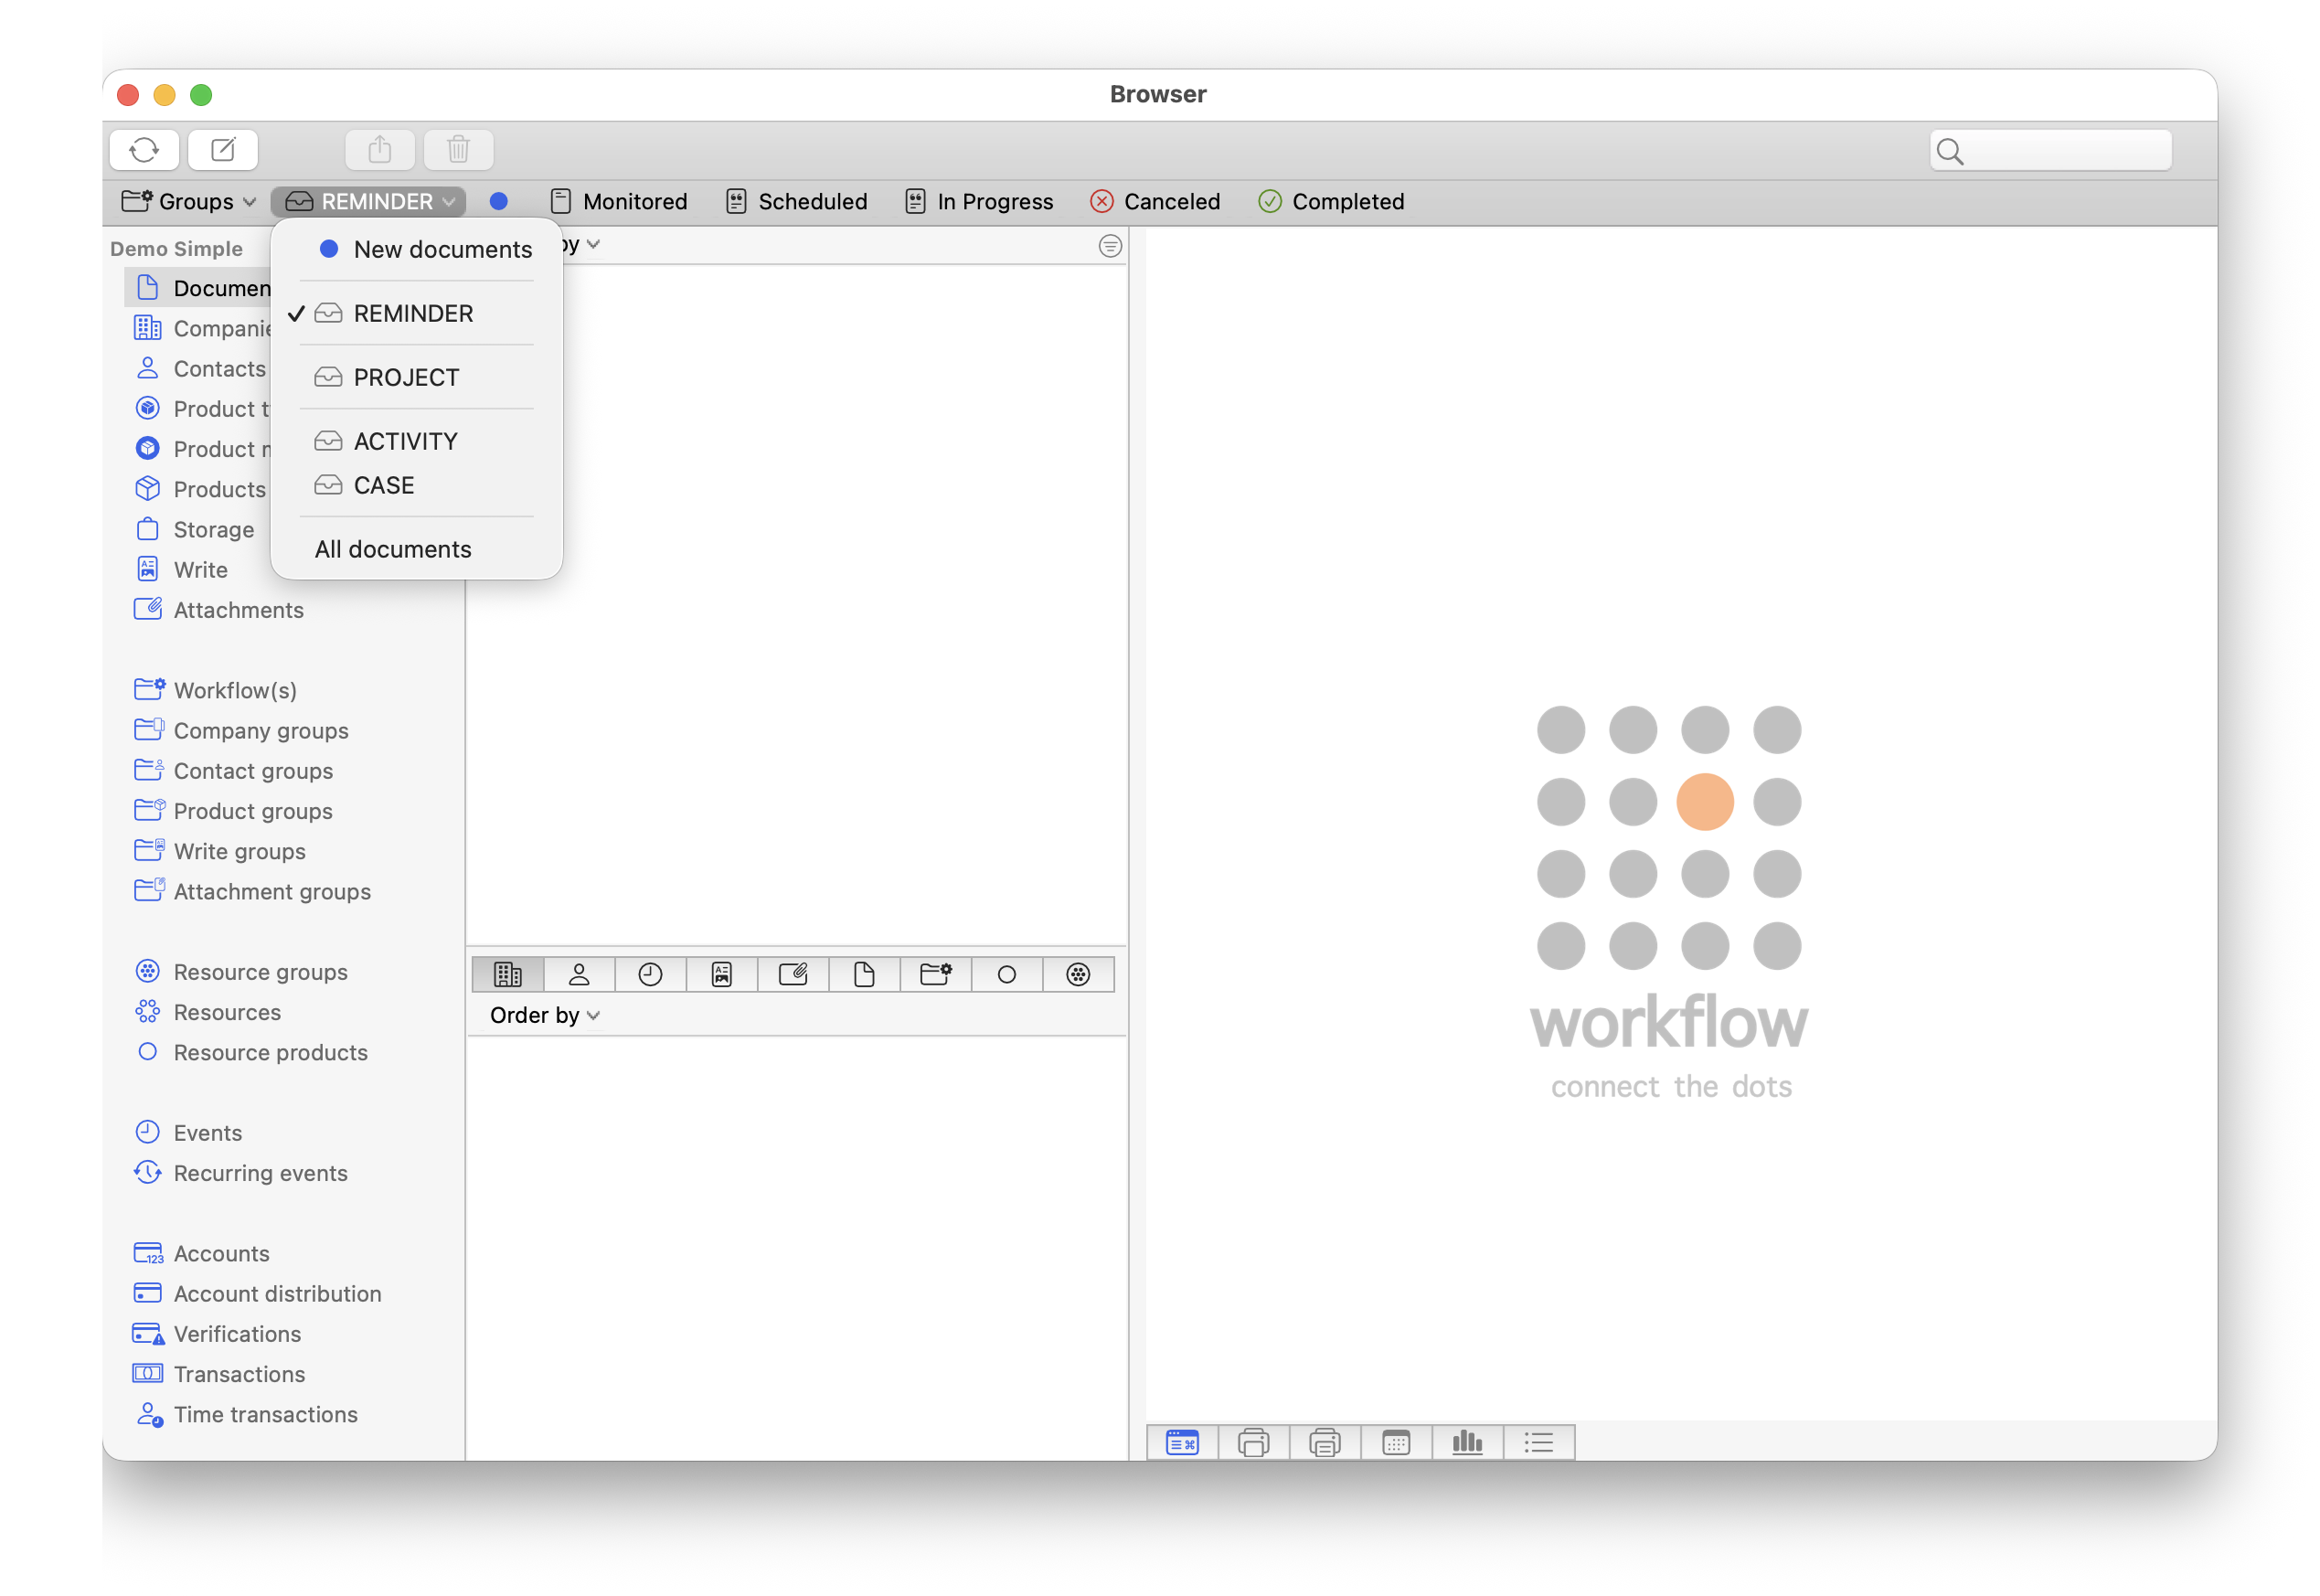Toggle the Canceled status filter
This screenshot has width=2320, height=1596.
[1155, 202]
